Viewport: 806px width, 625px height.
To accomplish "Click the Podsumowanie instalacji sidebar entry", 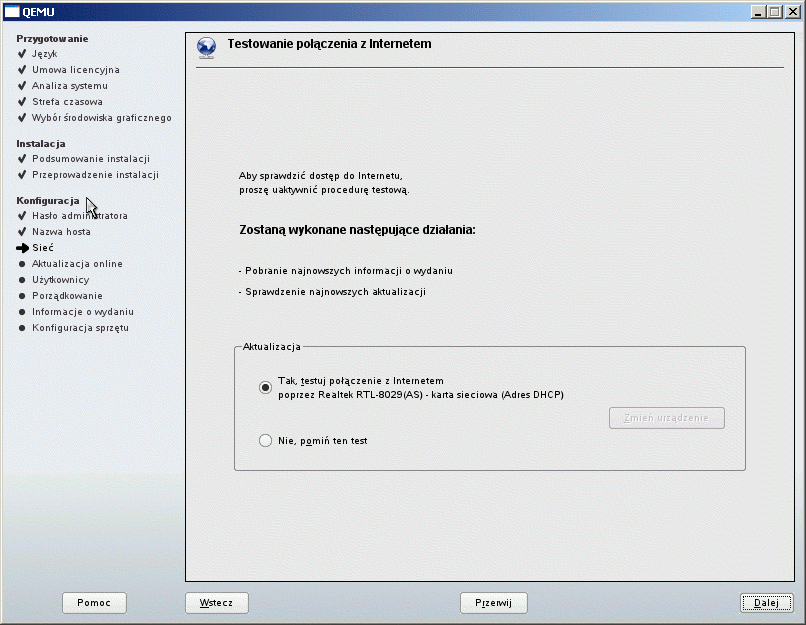I will pyautogui.click(x=90, y=159).
